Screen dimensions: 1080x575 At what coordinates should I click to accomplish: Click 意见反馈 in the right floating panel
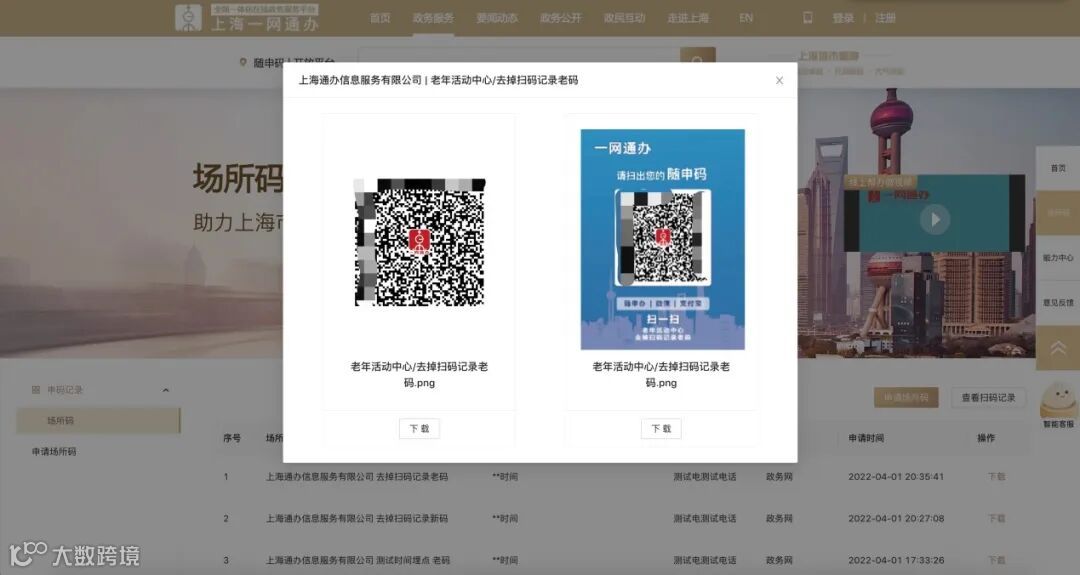[1058, 302]
